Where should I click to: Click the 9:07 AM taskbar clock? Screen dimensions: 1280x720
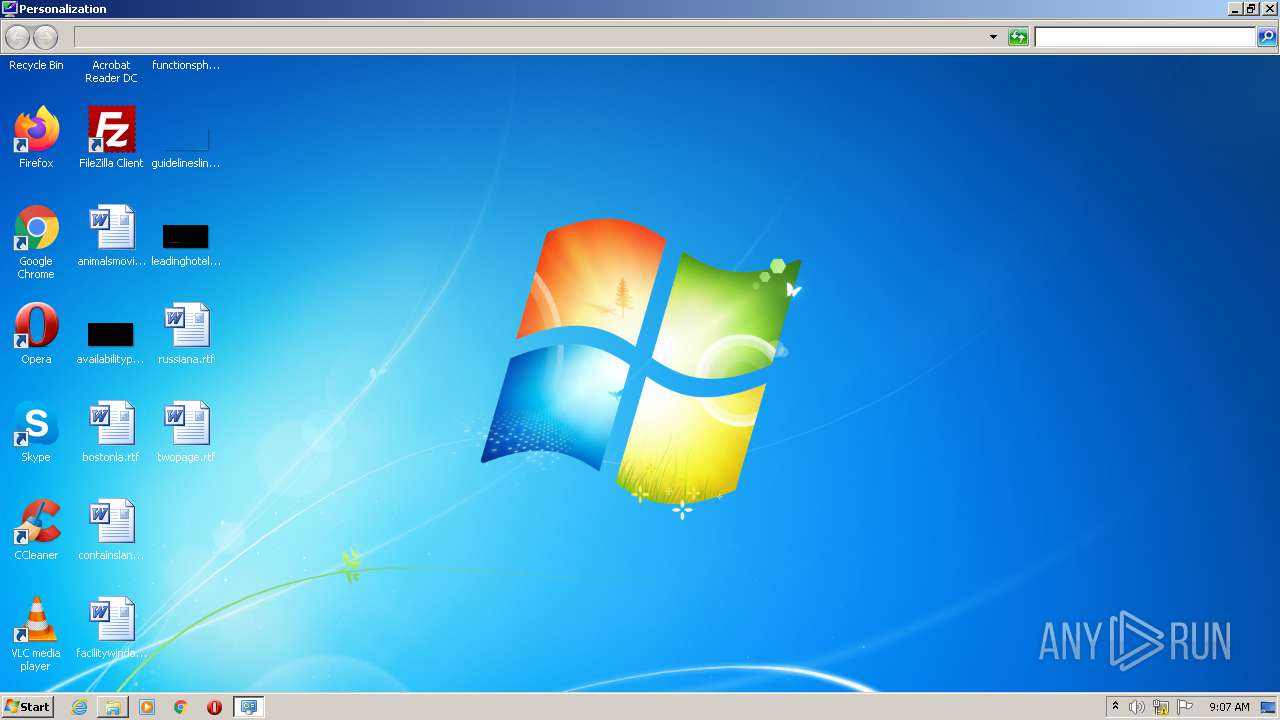tap(1229, 707)
